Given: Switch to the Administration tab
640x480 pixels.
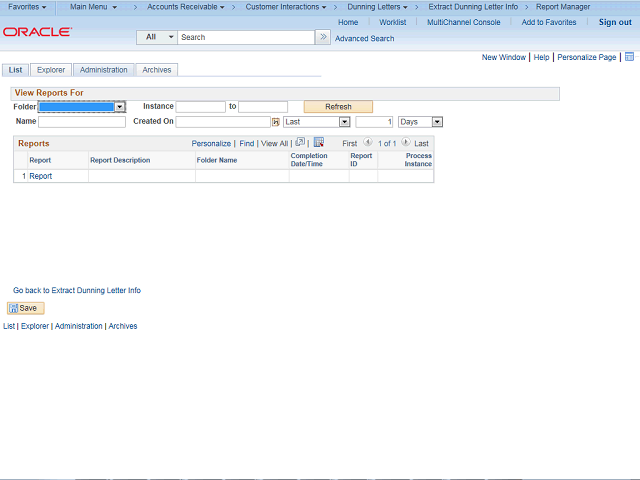Looking at the screenshot, I should click(104, 70).
